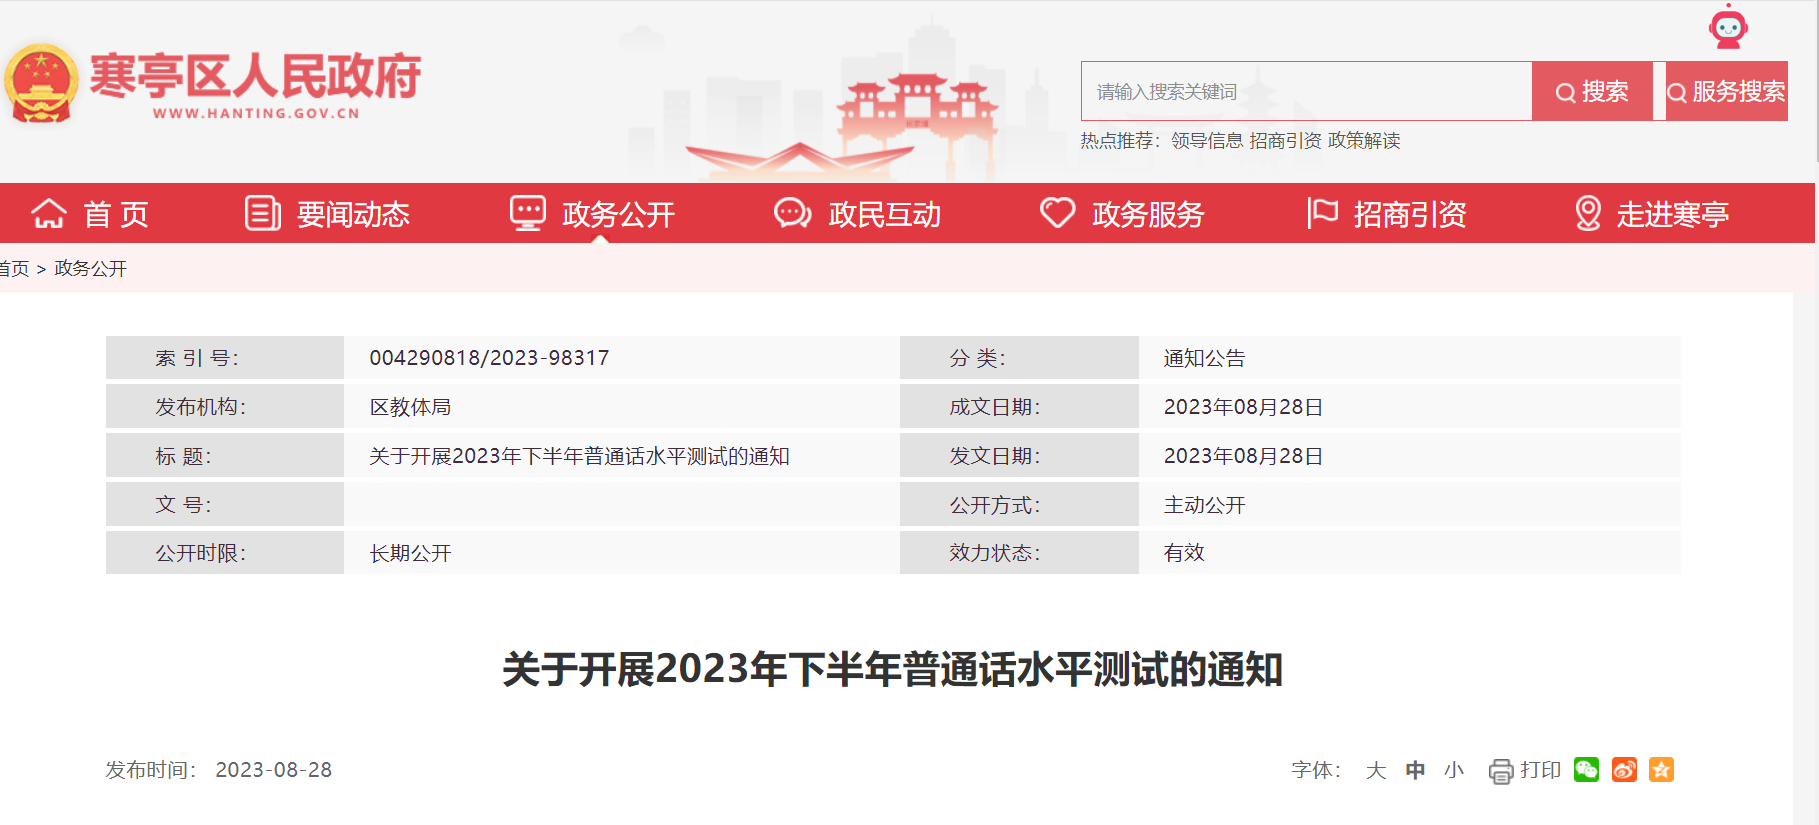Click the title text in the info table
This screenshot has width=1819, height=825.
click(x=579, y=456)
